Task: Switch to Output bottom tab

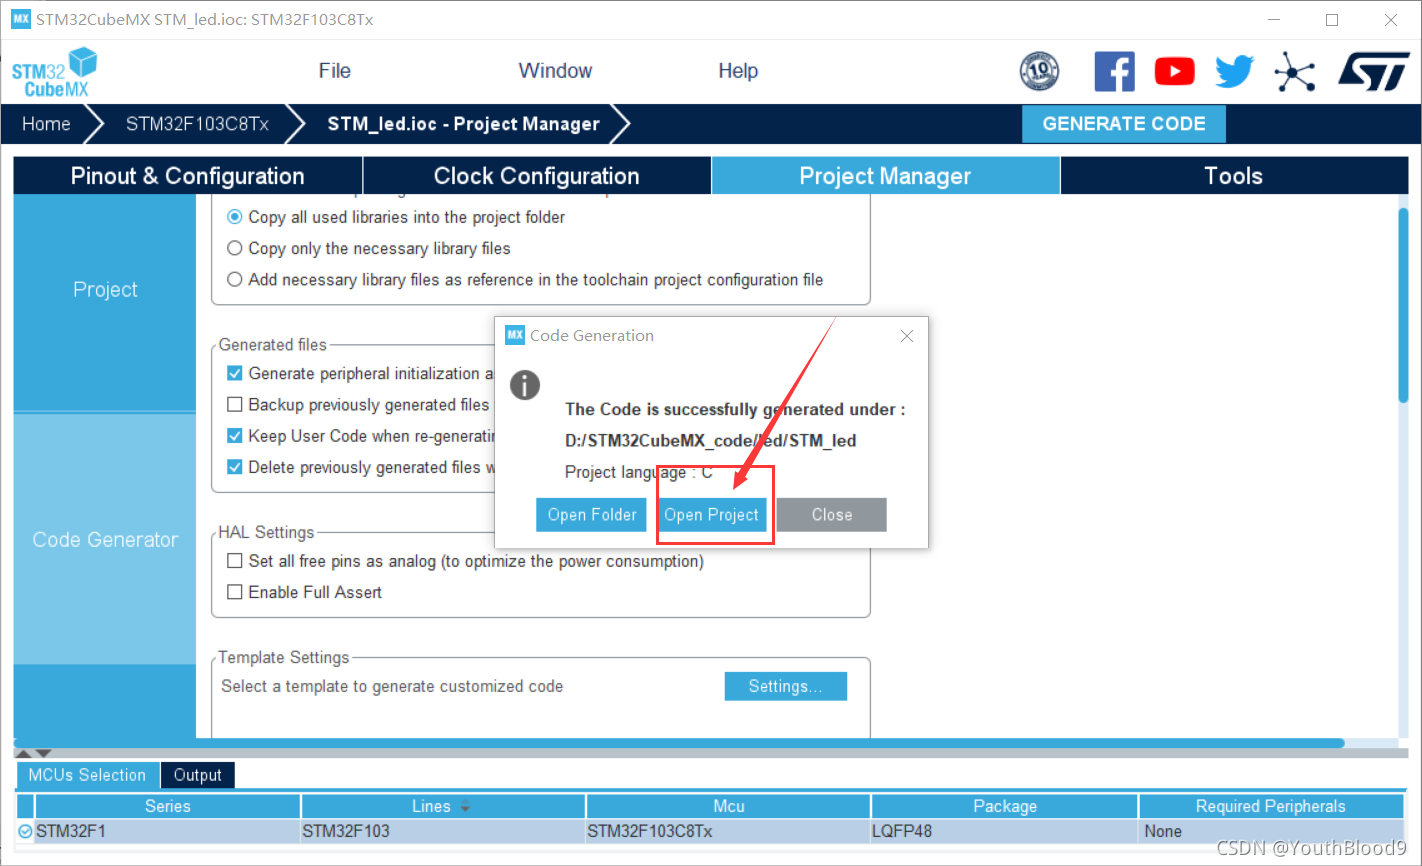Action: 198,775
